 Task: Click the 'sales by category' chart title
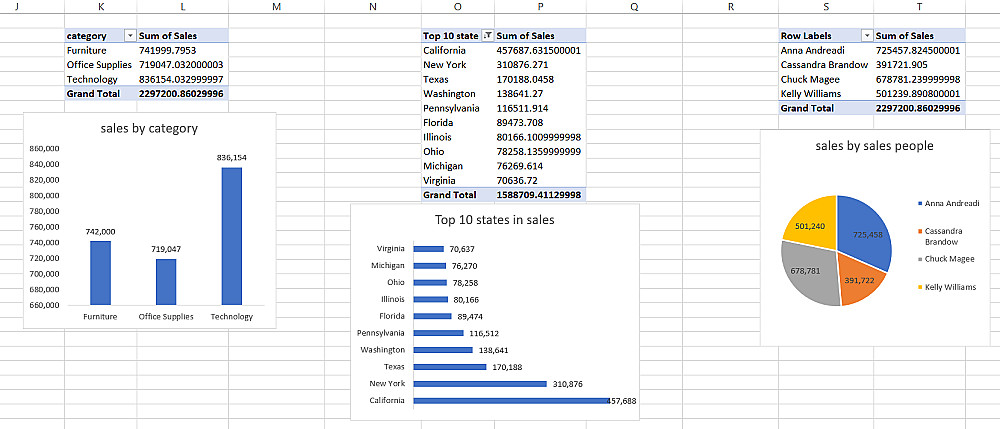pyautogui.click(x=149, y=128)
